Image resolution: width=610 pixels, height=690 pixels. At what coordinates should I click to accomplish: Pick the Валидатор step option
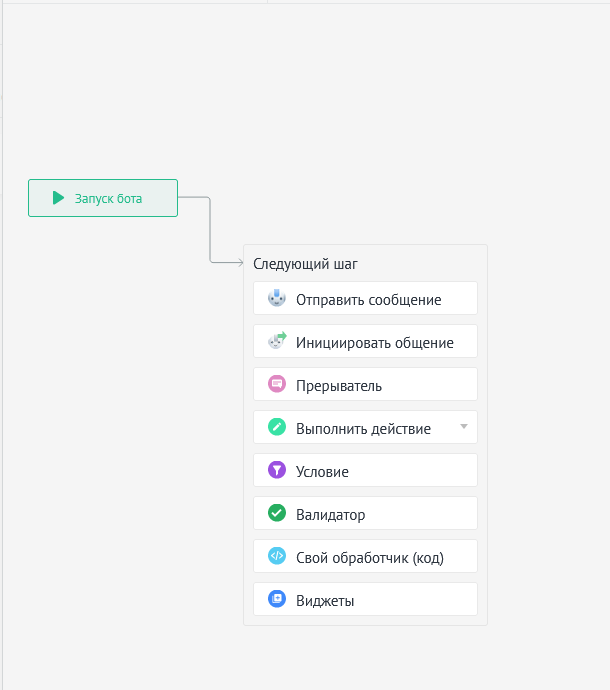click(365, 513)
